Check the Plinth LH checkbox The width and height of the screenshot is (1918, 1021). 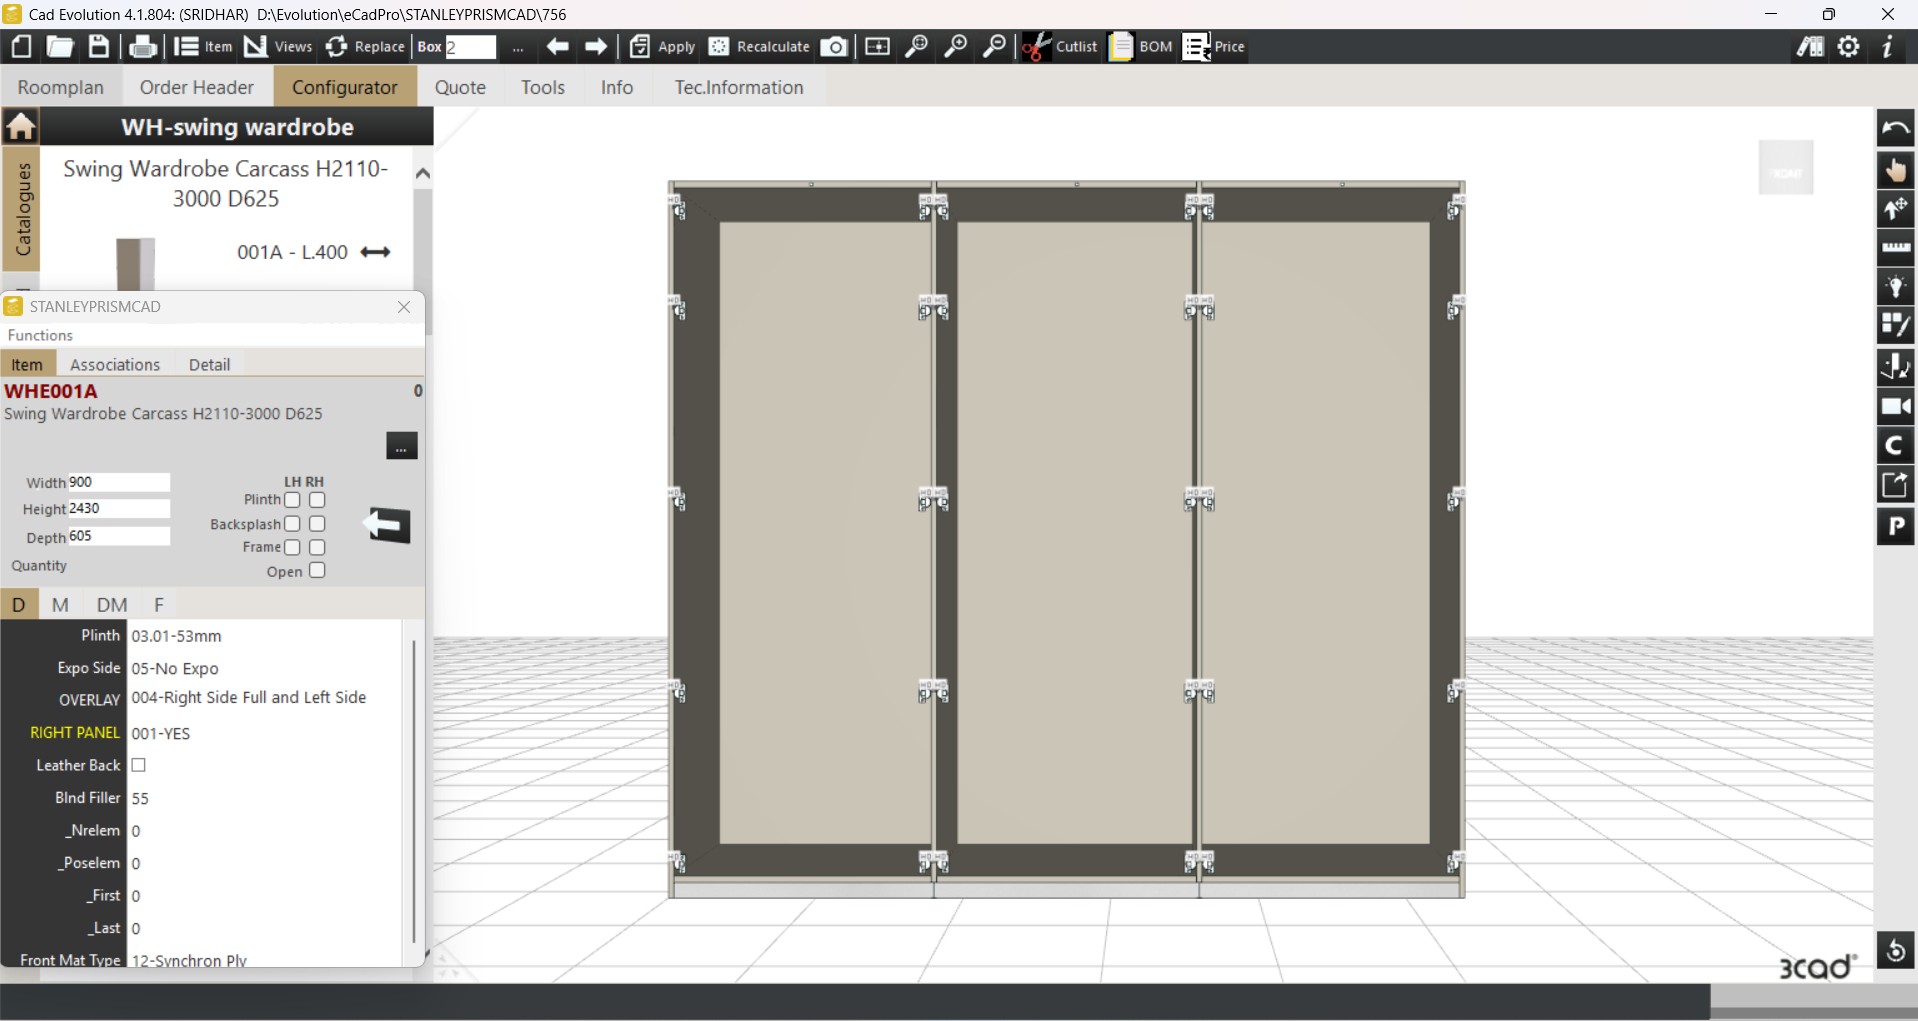[x=292, y=500]
